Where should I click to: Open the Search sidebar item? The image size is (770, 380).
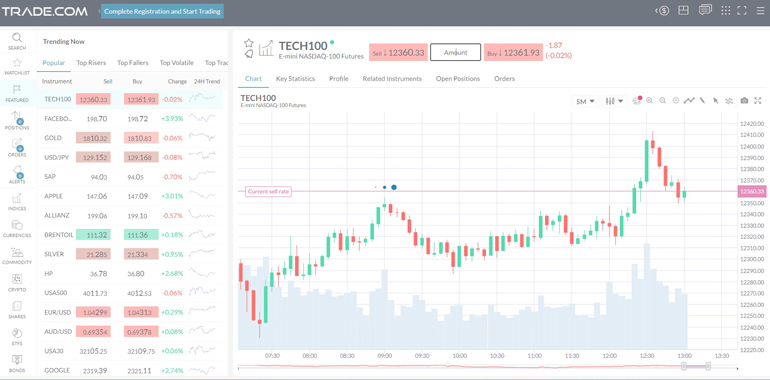pos(17,41)
